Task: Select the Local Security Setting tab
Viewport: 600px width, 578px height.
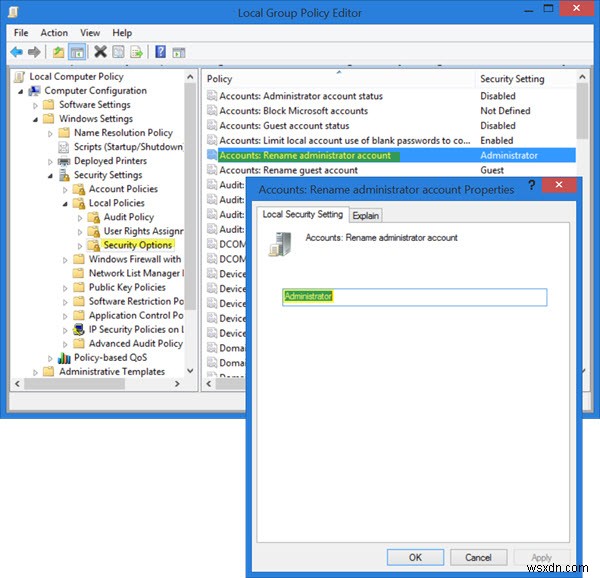Action: [x=302, y=214]
